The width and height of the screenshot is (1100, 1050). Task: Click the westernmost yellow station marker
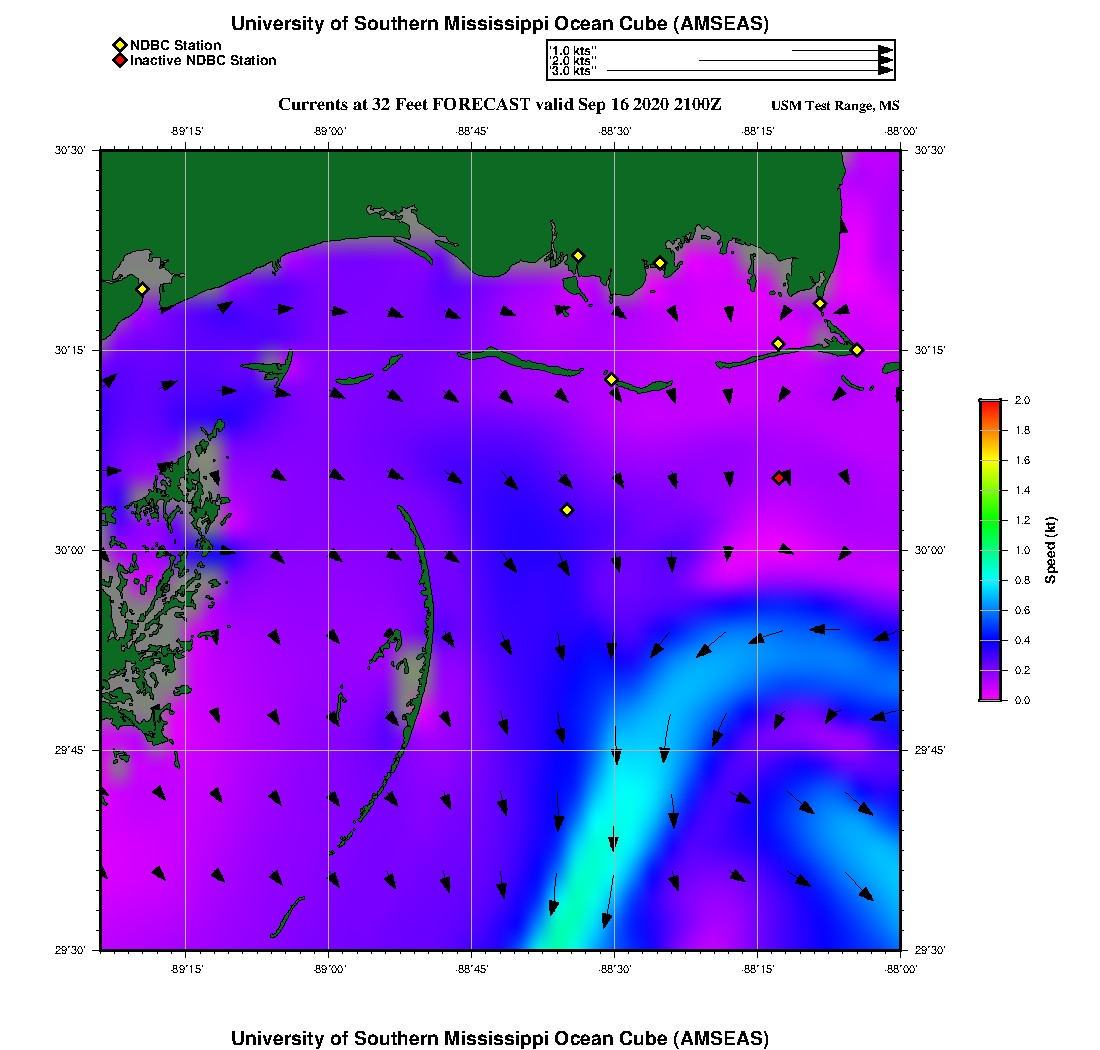142,289
